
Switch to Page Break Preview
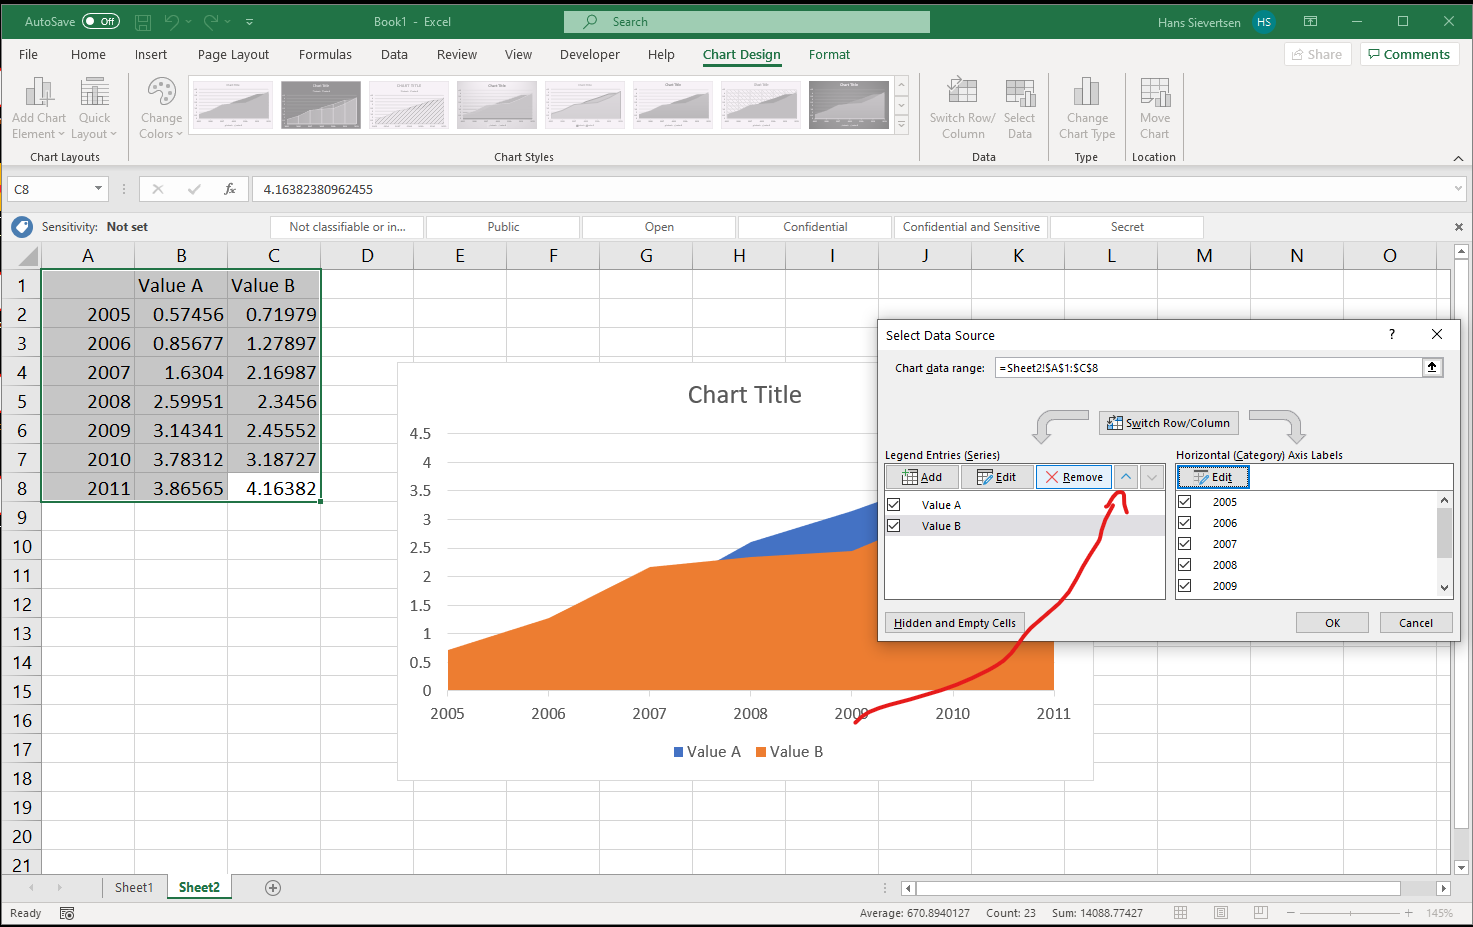pyautogui.click(x=1261, y=913)
